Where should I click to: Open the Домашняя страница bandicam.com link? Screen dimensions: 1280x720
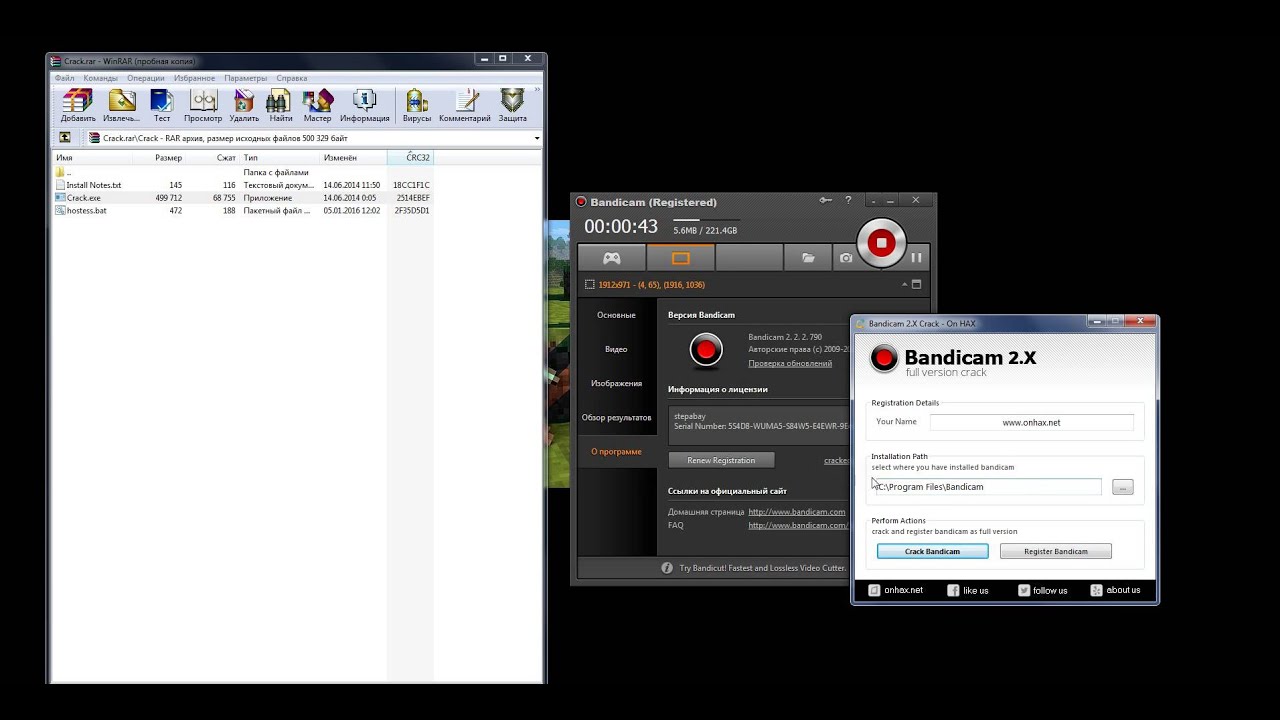click(x=797, y=512)
